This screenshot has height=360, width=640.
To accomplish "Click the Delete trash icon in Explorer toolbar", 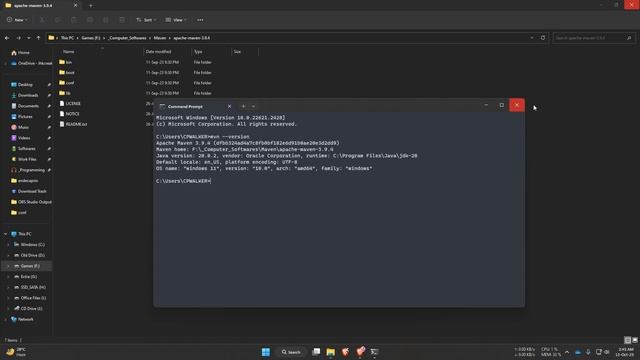I will tap(122, 20).
